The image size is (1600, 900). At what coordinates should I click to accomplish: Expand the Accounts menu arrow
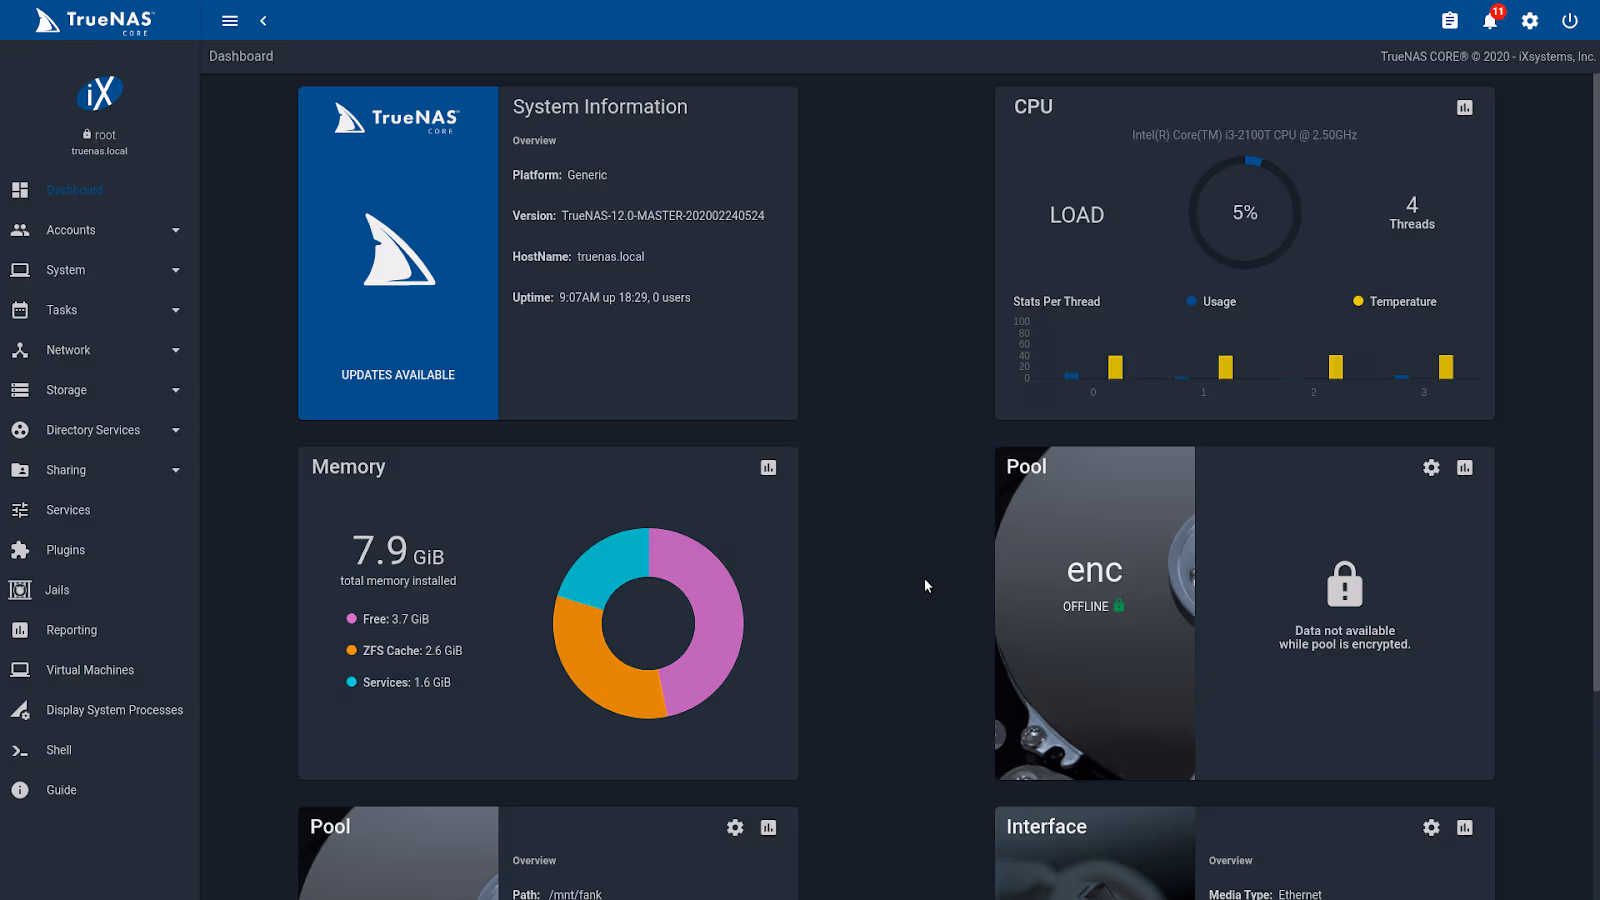[176, 230]
